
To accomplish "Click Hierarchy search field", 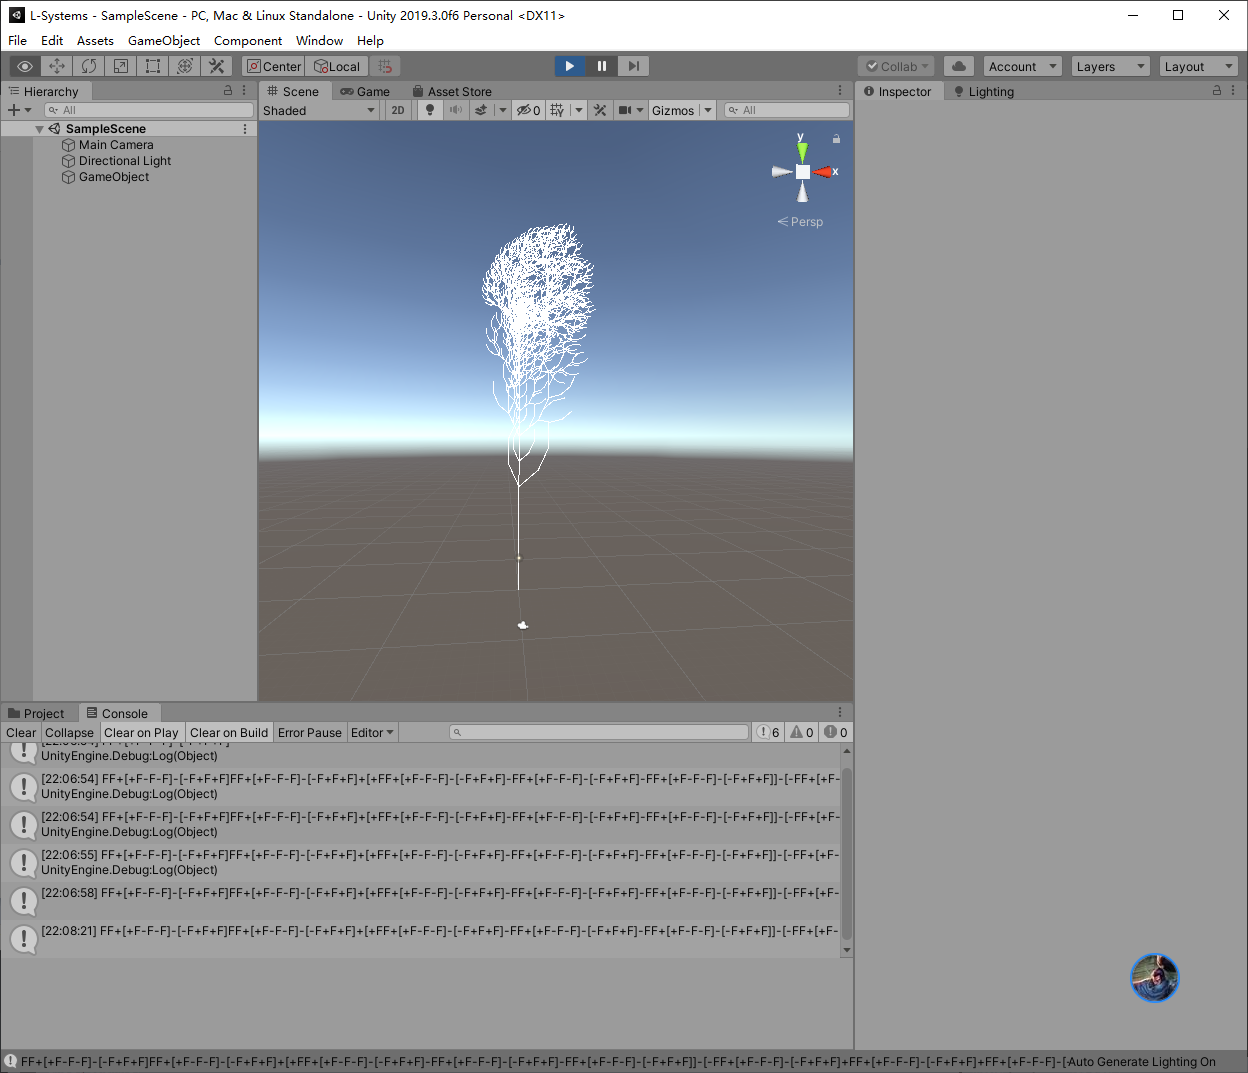I will point(149,110).
